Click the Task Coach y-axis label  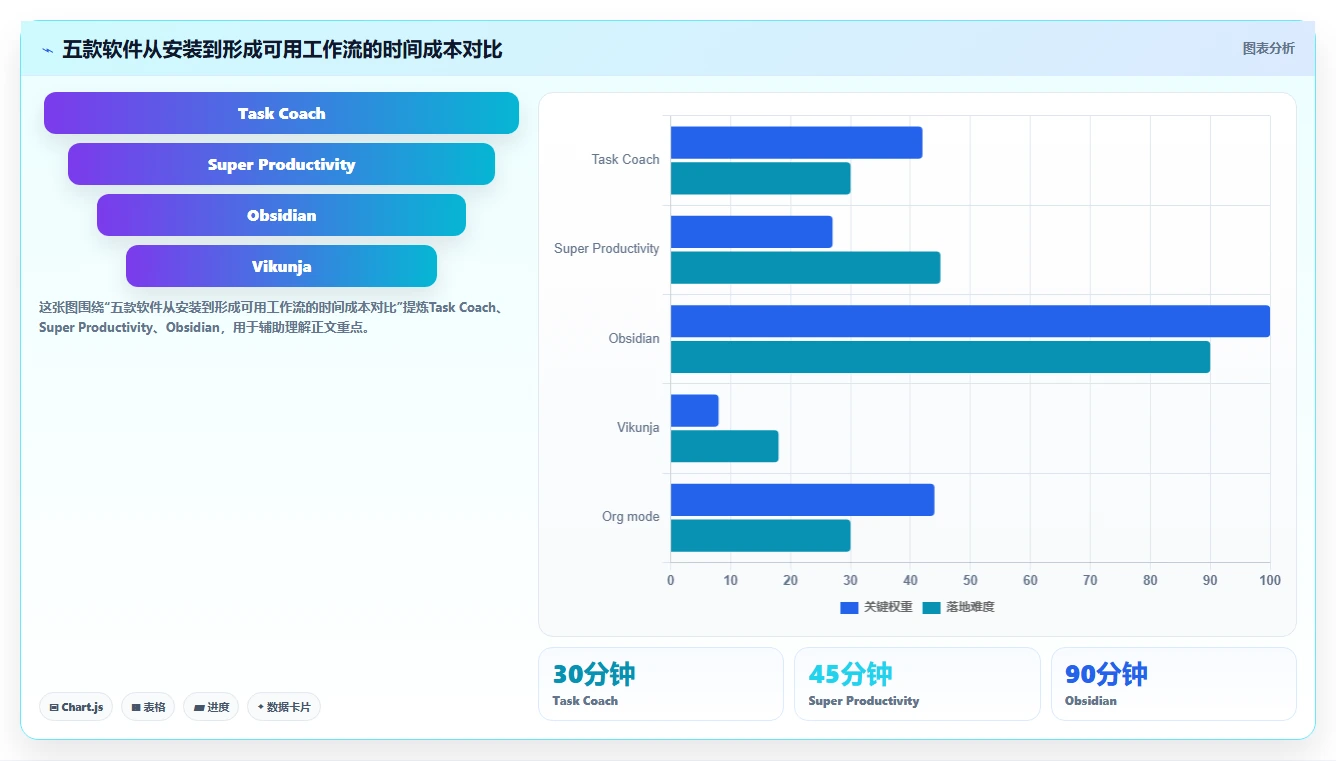tap(625, 160)
